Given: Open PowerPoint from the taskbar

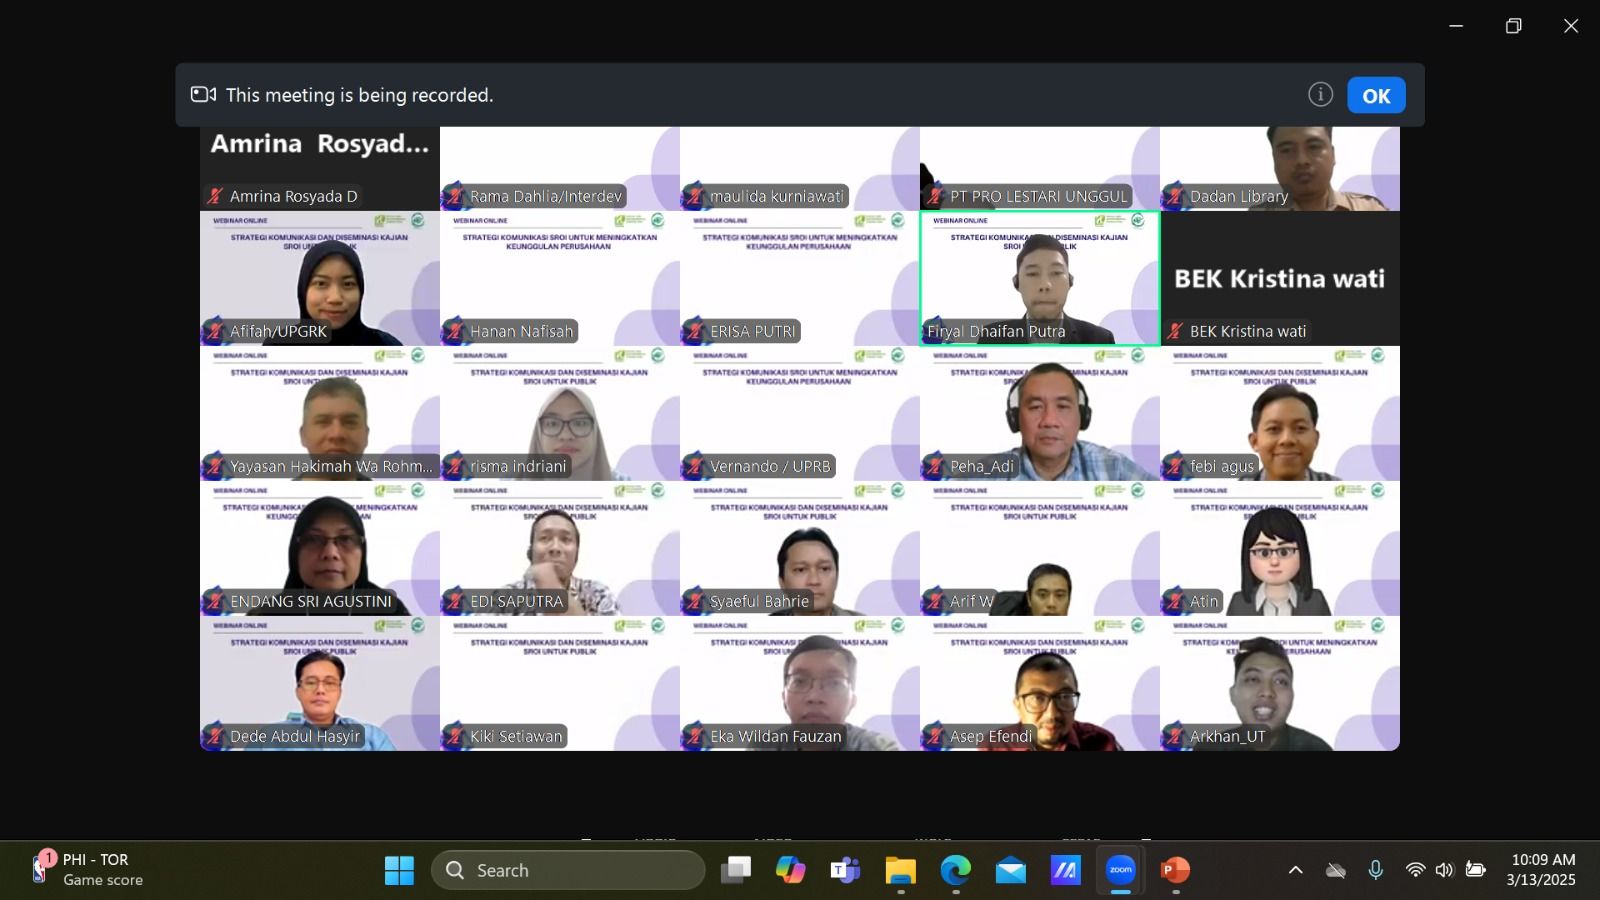Looking at the screenshot, I should point(1175,870).
